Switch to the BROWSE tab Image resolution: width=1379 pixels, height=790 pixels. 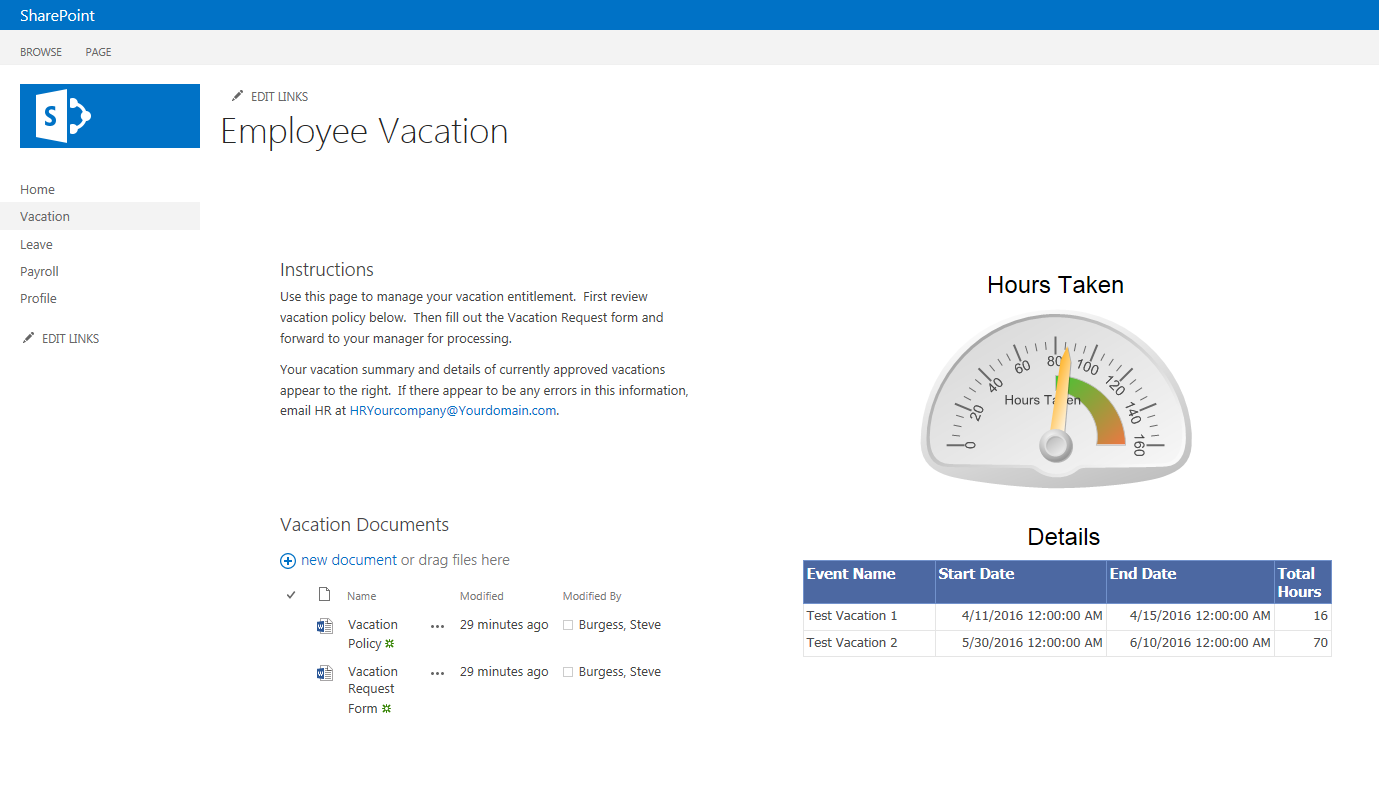pyautogui.click(x=40, y=51)
